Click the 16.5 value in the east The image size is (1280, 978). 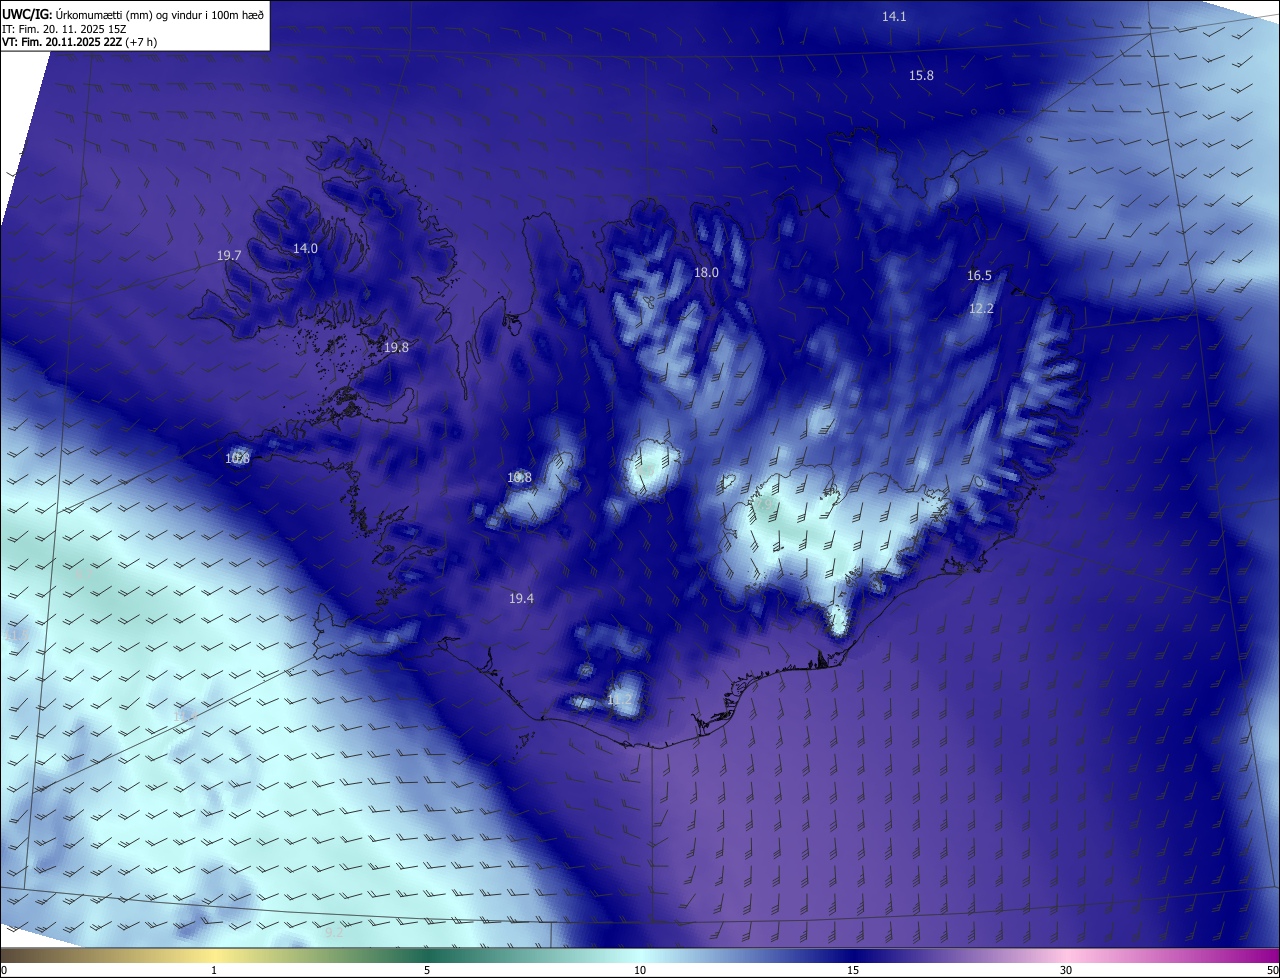point(979,276)
